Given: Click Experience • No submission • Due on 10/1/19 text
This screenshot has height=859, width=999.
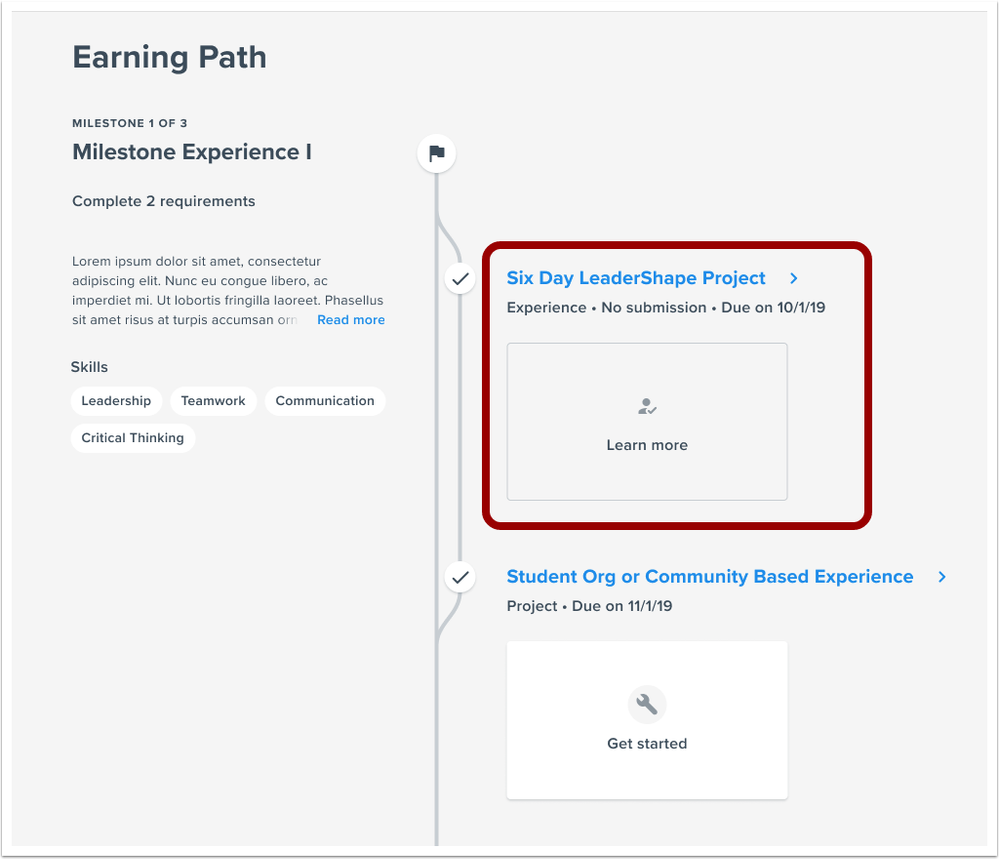Looking at the screenshot, I should coord(666,308).
